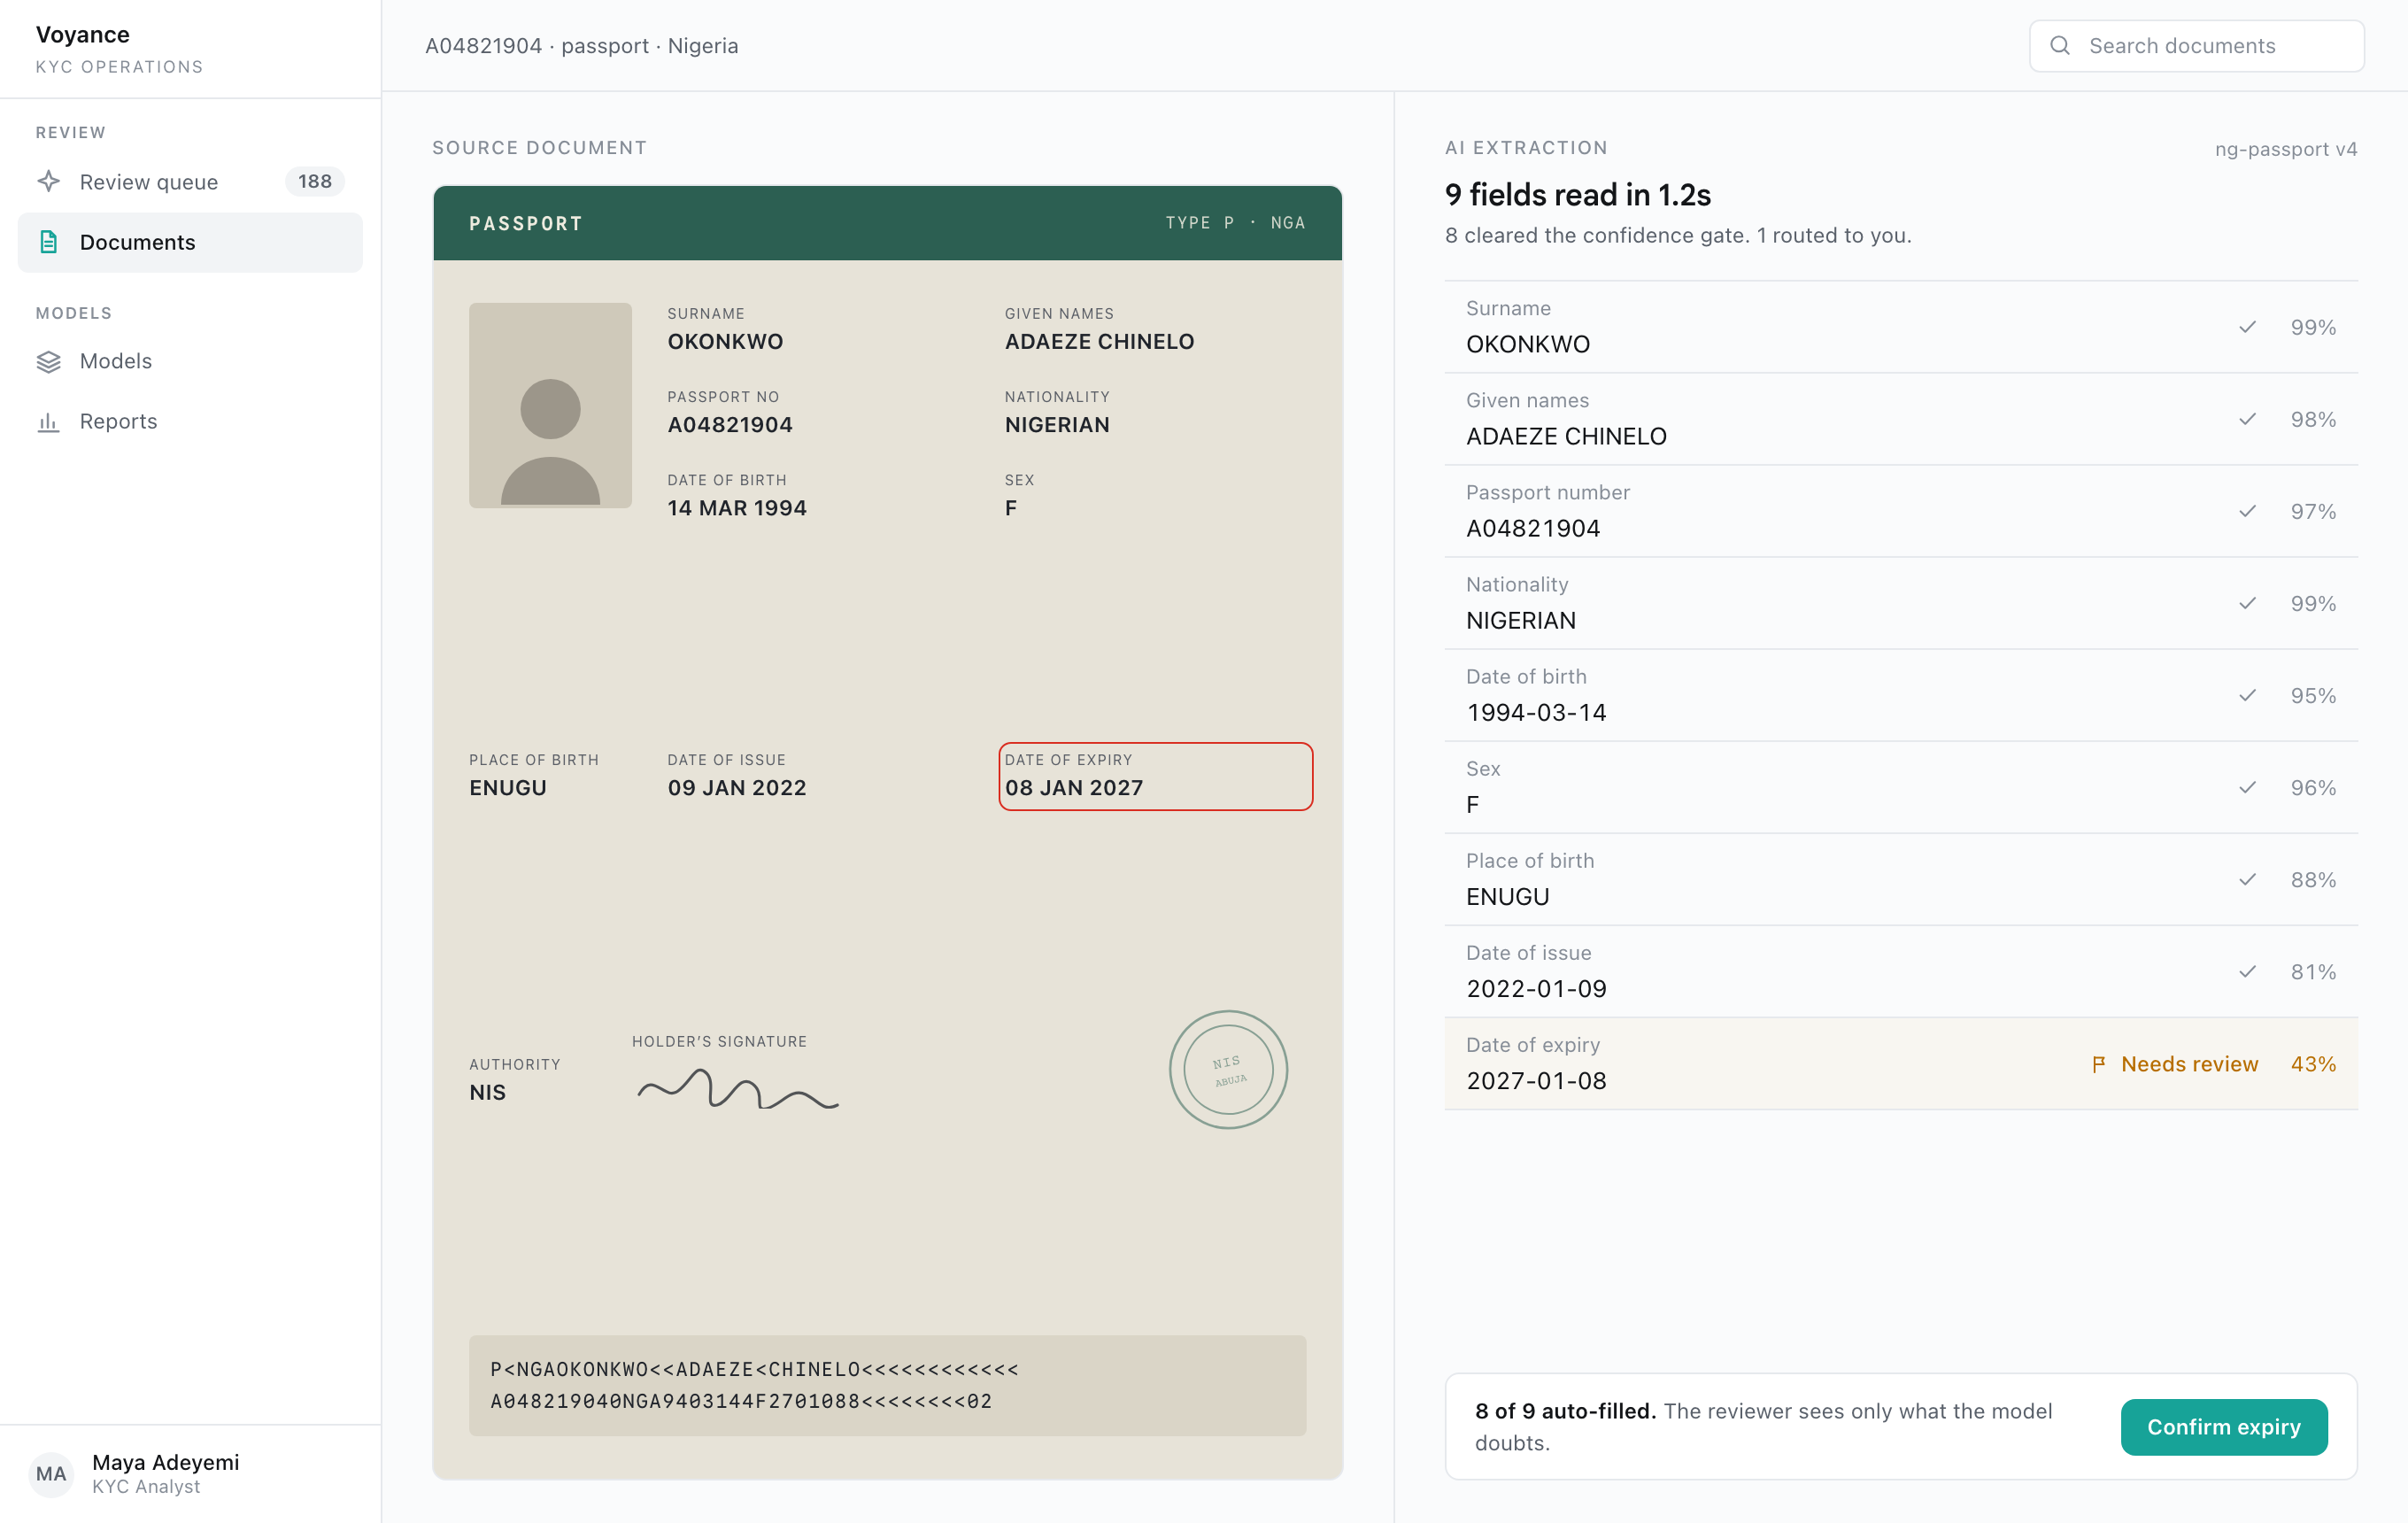Select the ENUGU extraction value

coord(1507,896)
